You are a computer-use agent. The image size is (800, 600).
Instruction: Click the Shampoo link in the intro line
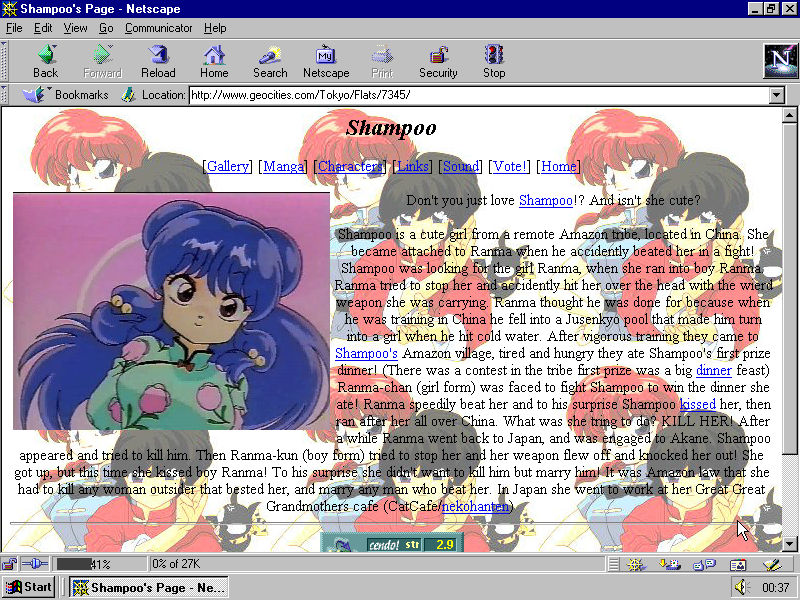tap(546, 201)
